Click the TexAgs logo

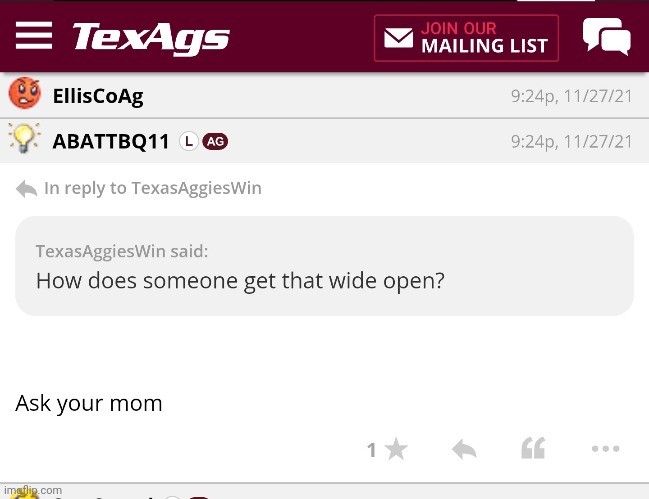pyautogui.click(x=151, y=38)
